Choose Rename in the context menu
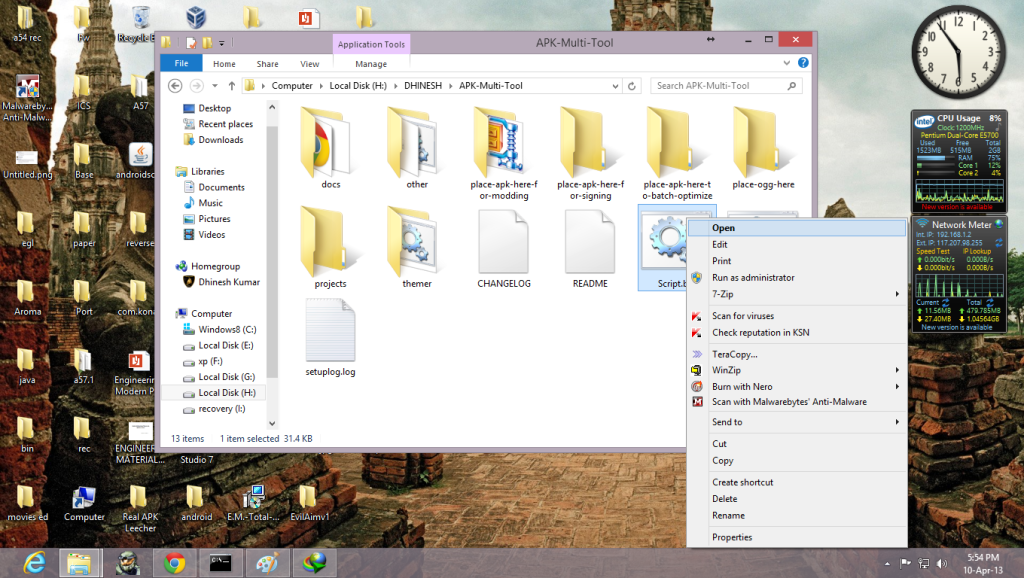Viewport: 1024px width, 578px height. tap(797, 515)
